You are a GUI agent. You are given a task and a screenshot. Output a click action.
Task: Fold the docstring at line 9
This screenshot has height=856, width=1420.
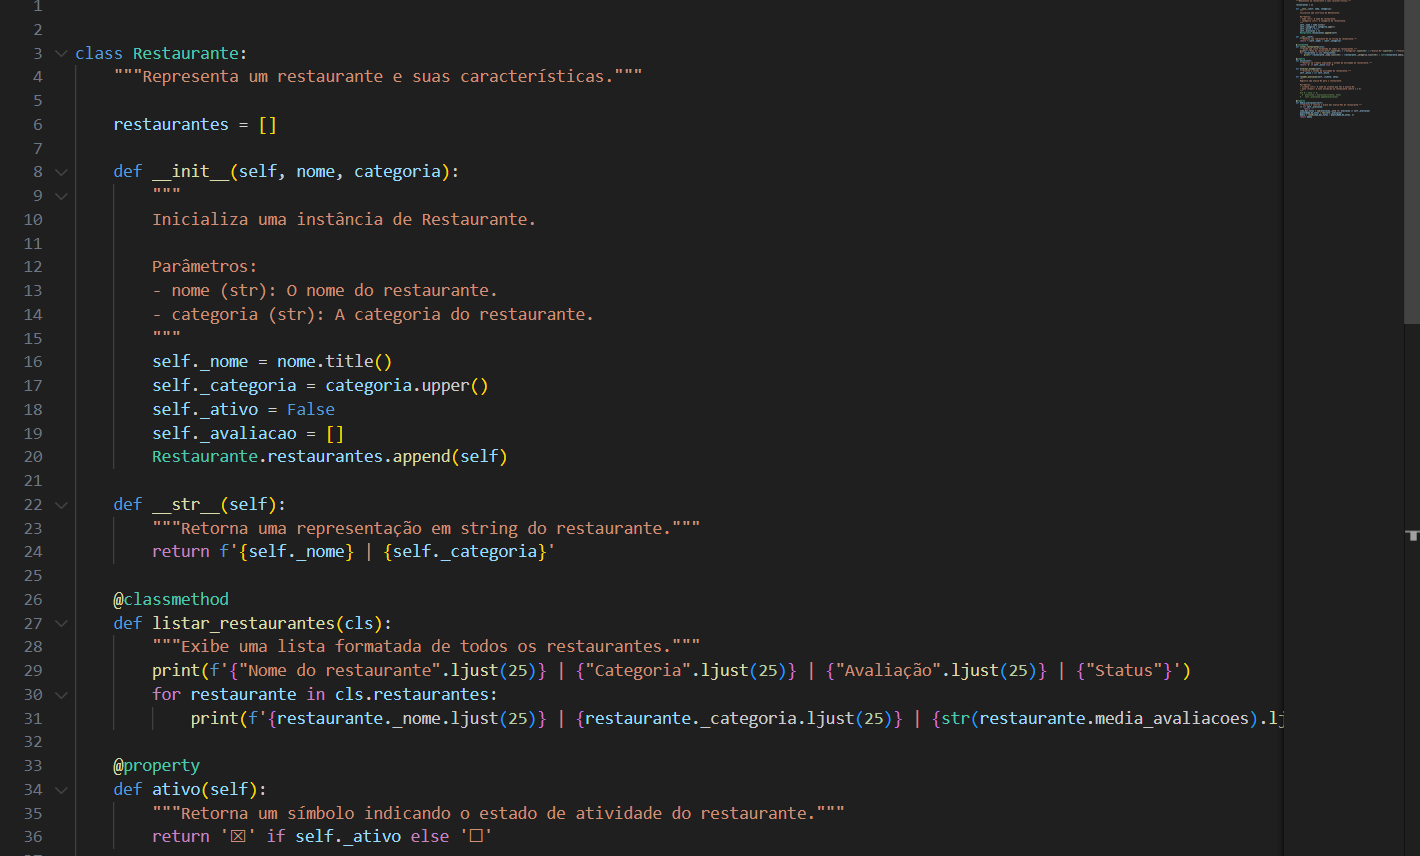click(61, 196)
